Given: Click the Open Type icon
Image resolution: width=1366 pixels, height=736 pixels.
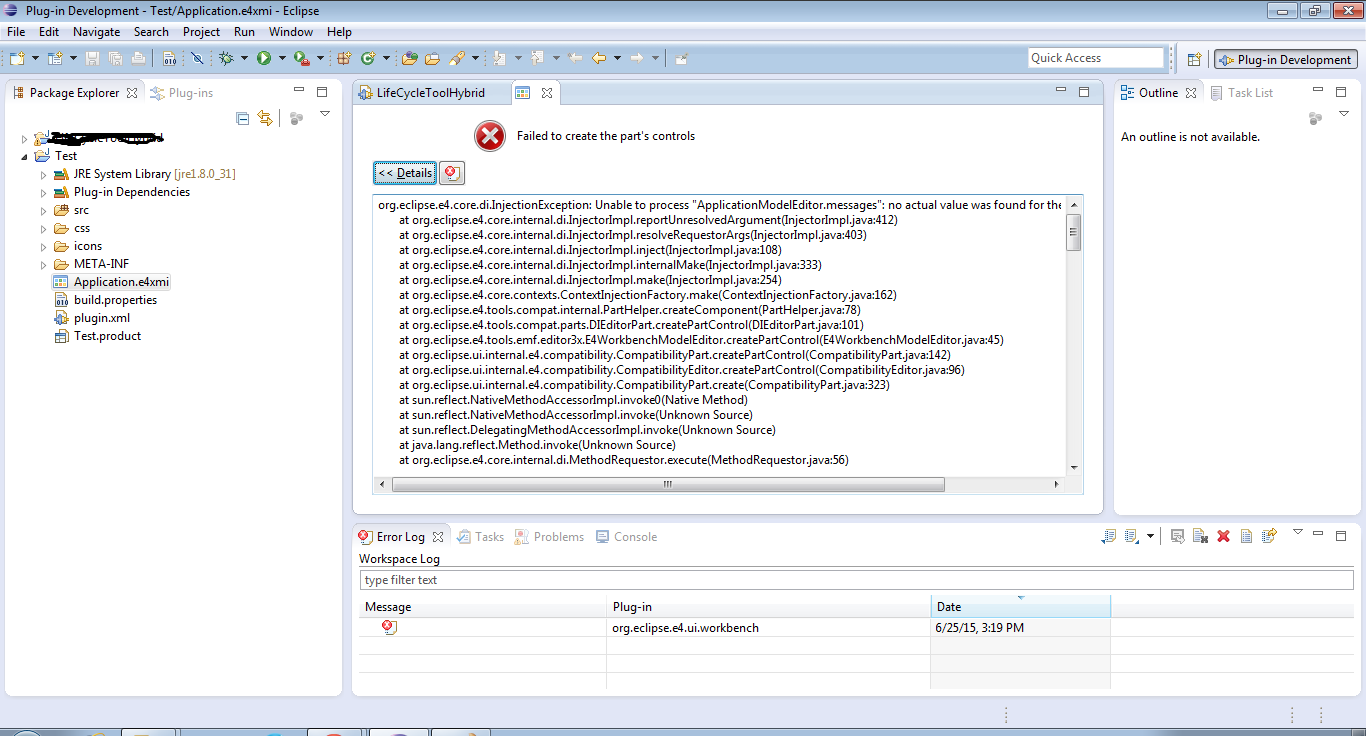Looking at the screenshot, I should 409,59.
